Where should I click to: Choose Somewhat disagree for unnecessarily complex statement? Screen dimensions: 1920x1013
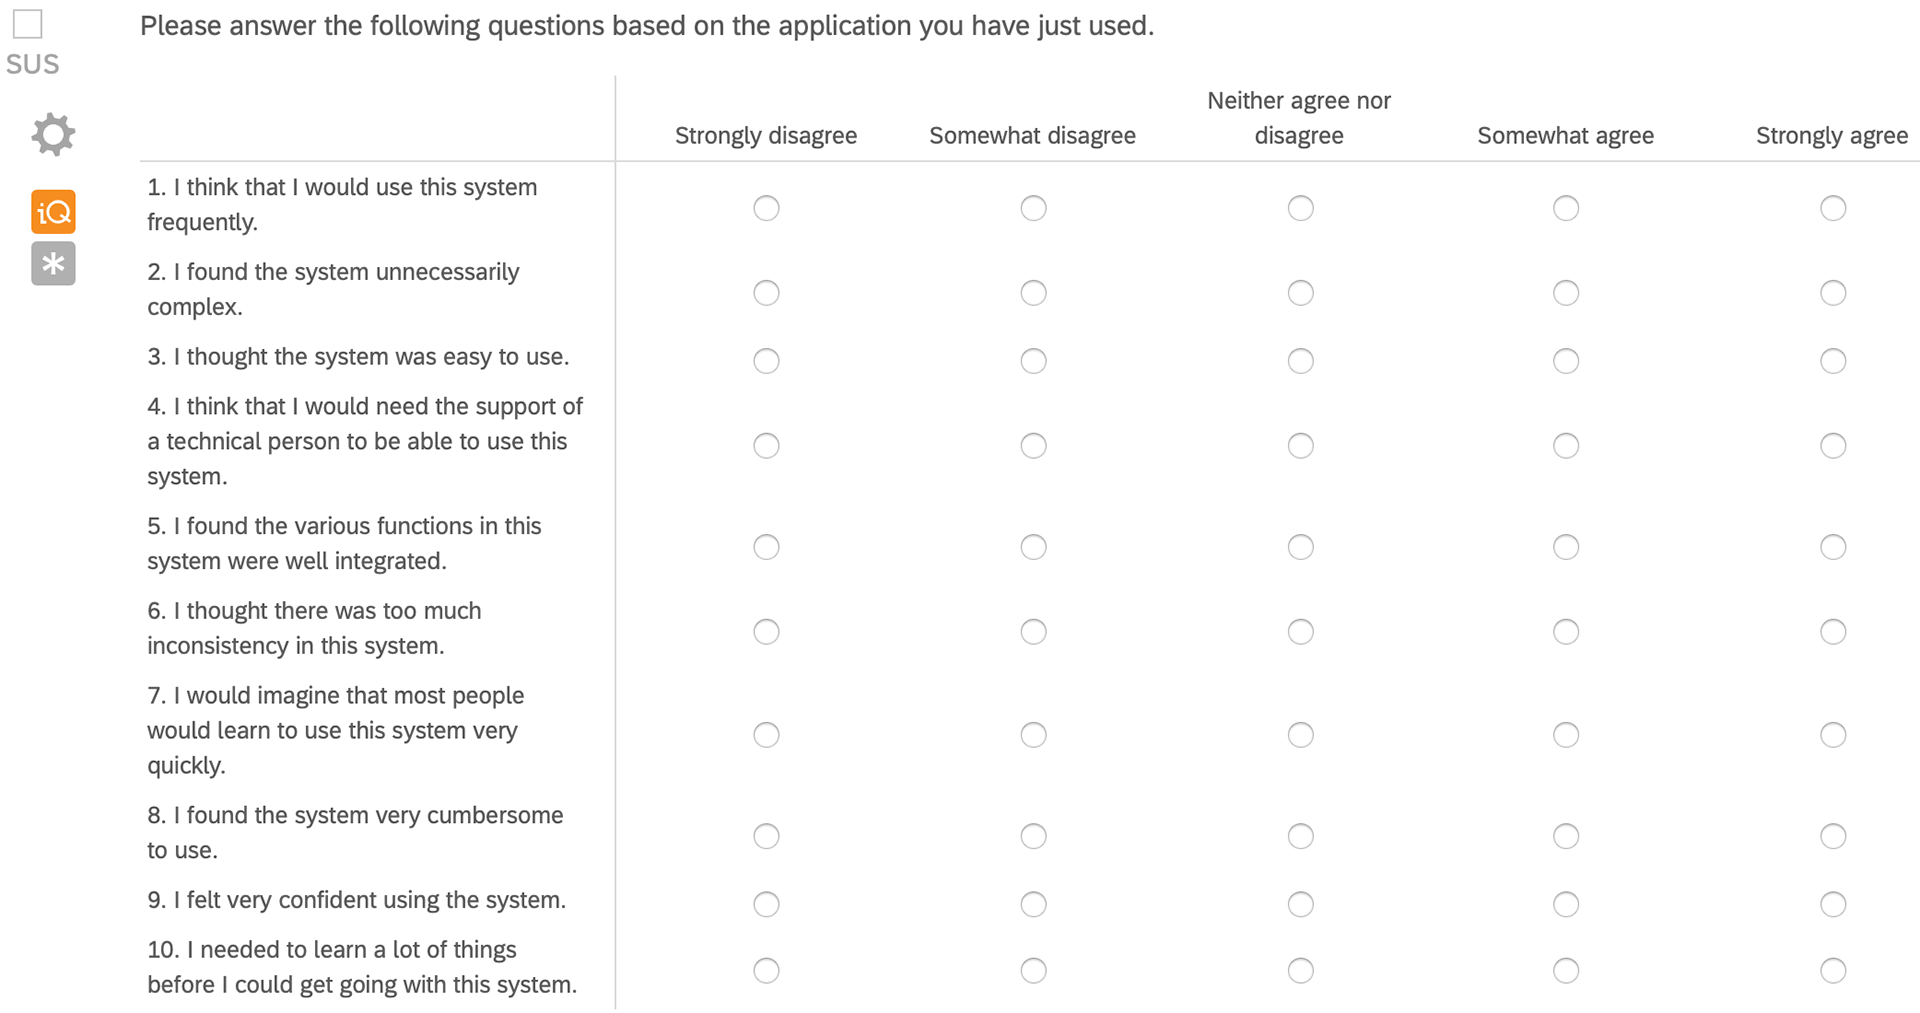coord(1033,293)
